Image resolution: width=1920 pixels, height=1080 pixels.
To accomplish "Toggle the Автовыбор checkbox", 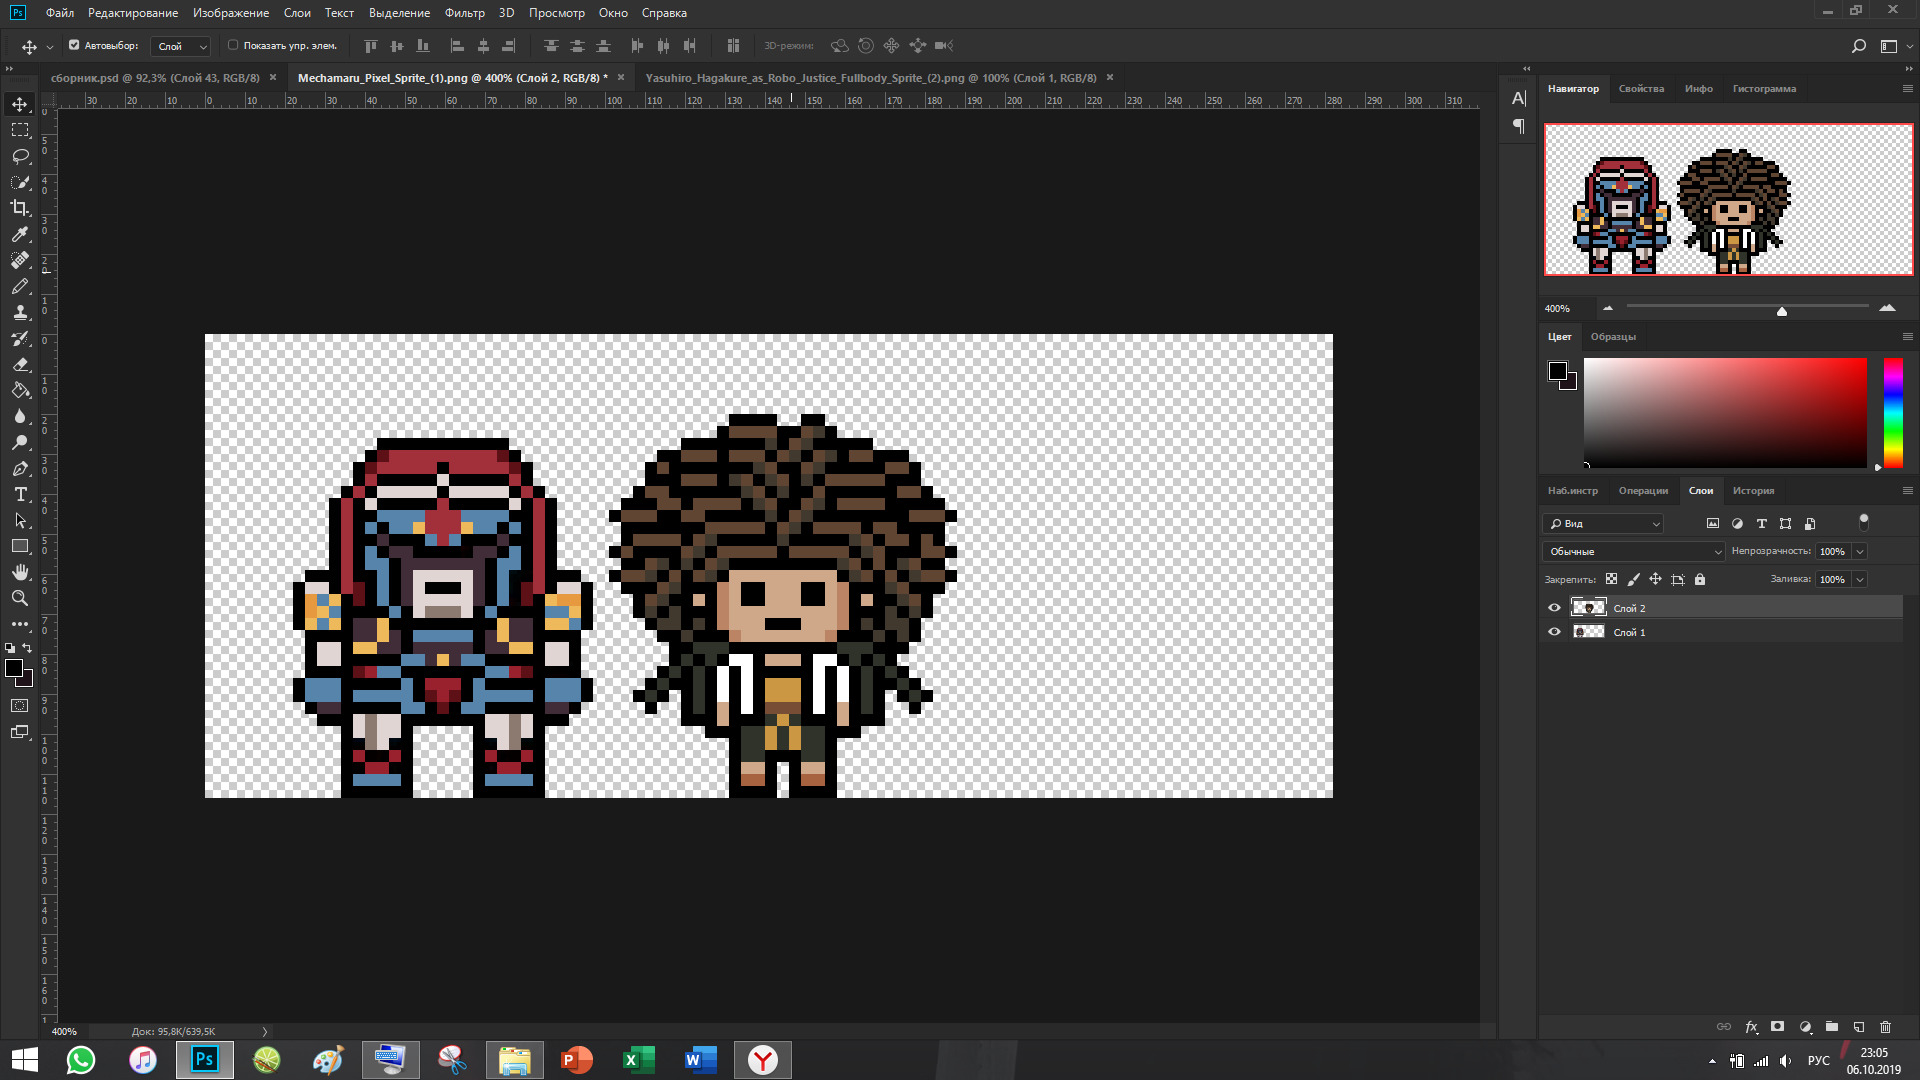I will (74, 45).
